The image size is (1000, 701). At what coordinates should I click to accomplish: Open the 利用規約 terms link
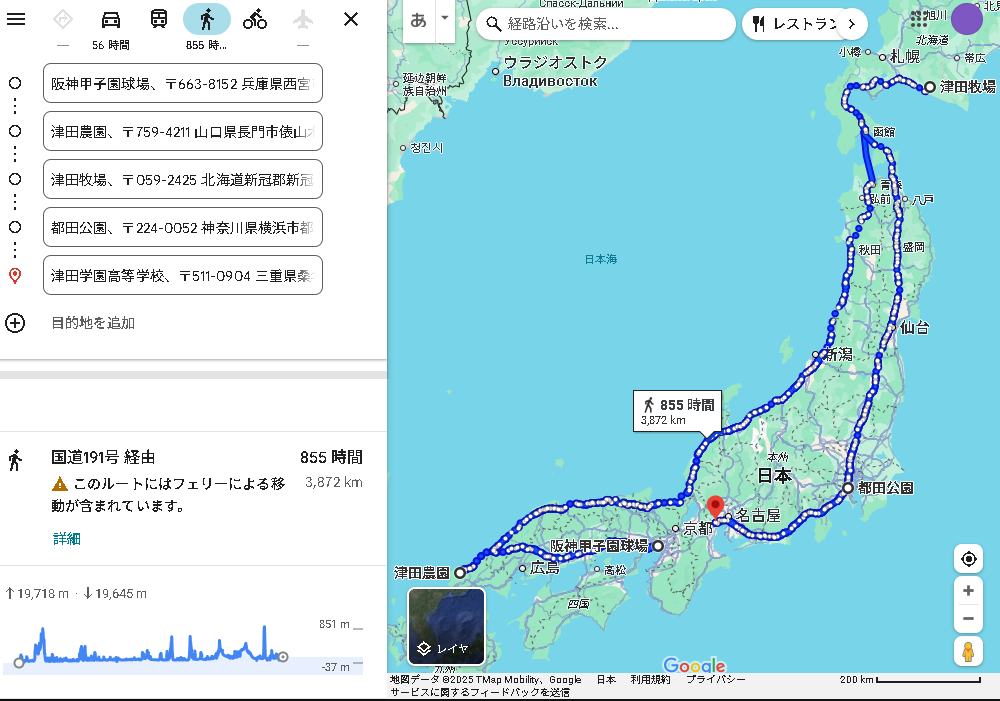[650, 679]
